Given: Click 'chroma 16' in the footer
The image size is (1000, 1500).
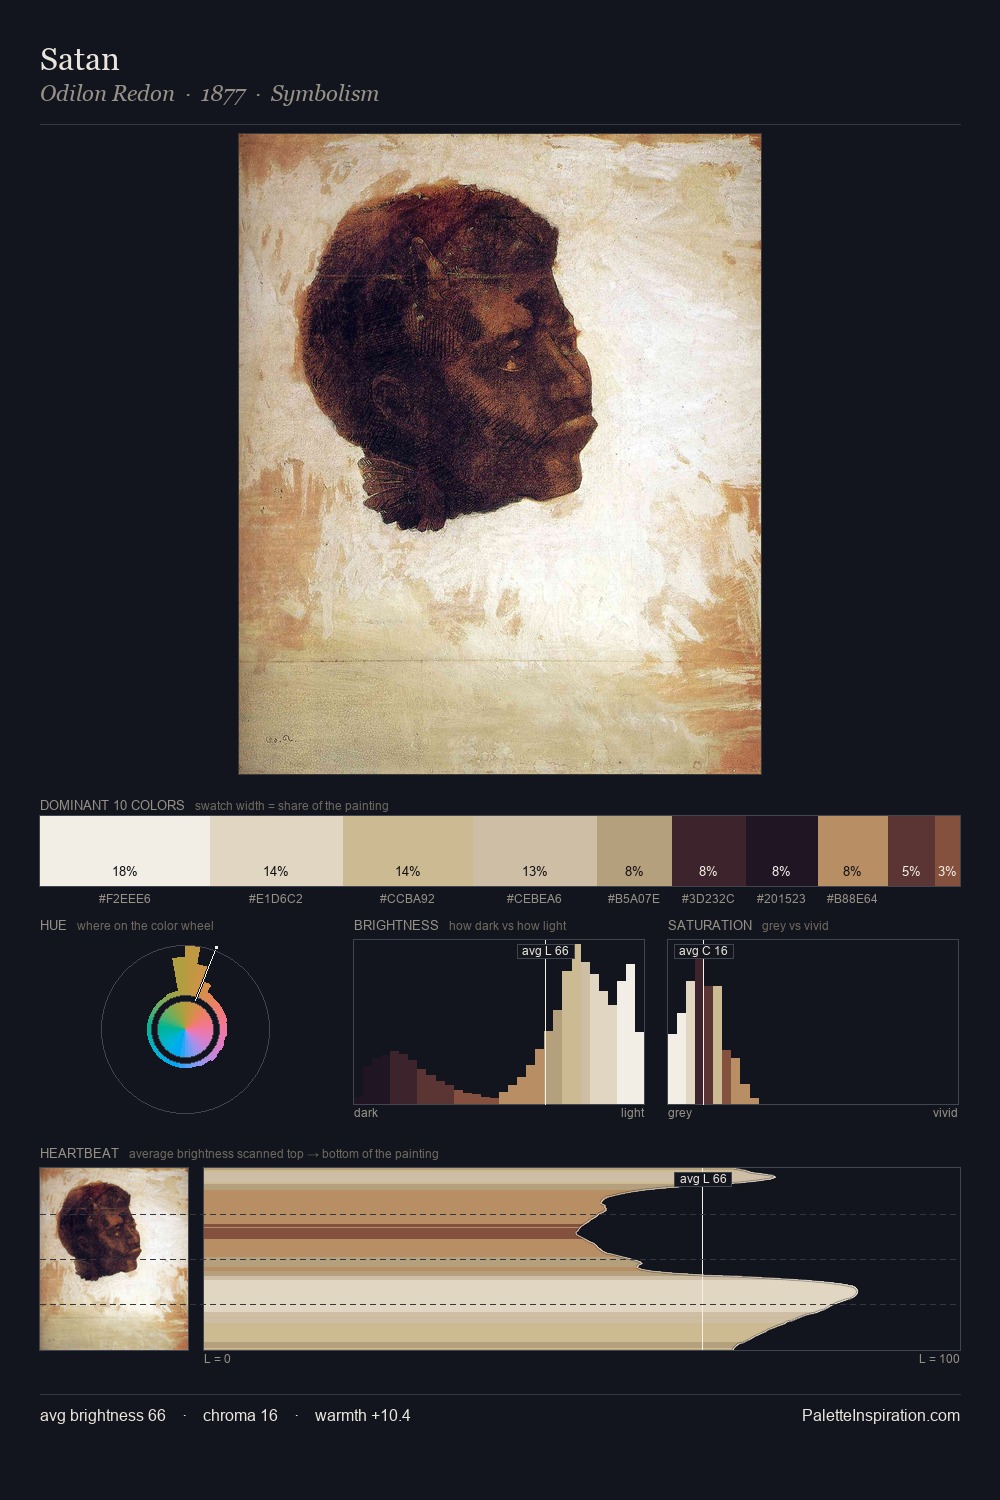Looking at the screenshot, I should [240, 1415].
